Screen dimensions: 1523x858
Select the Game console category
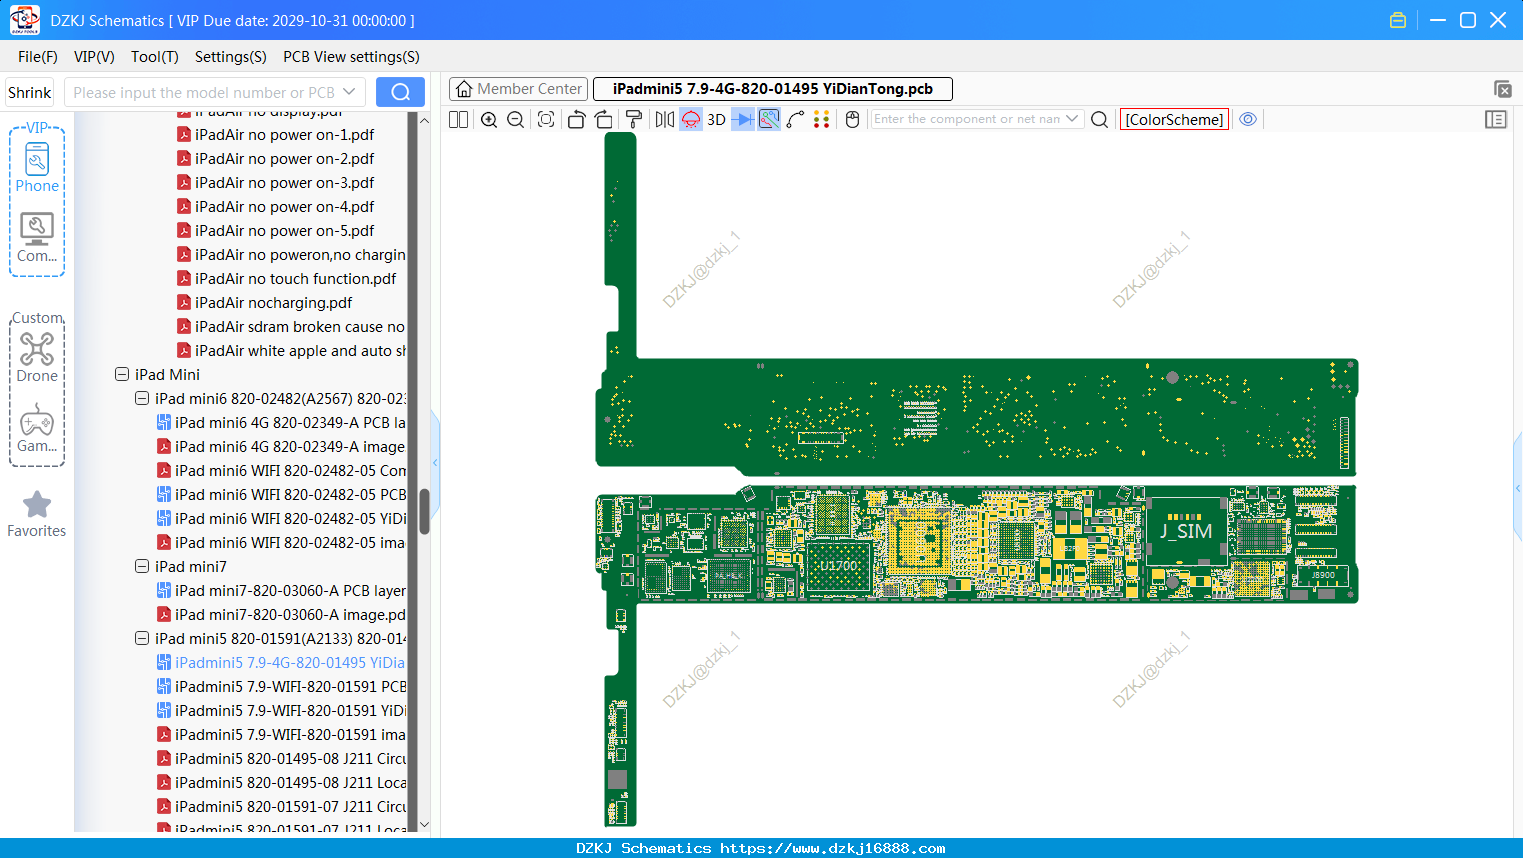[x=37, y=428]
